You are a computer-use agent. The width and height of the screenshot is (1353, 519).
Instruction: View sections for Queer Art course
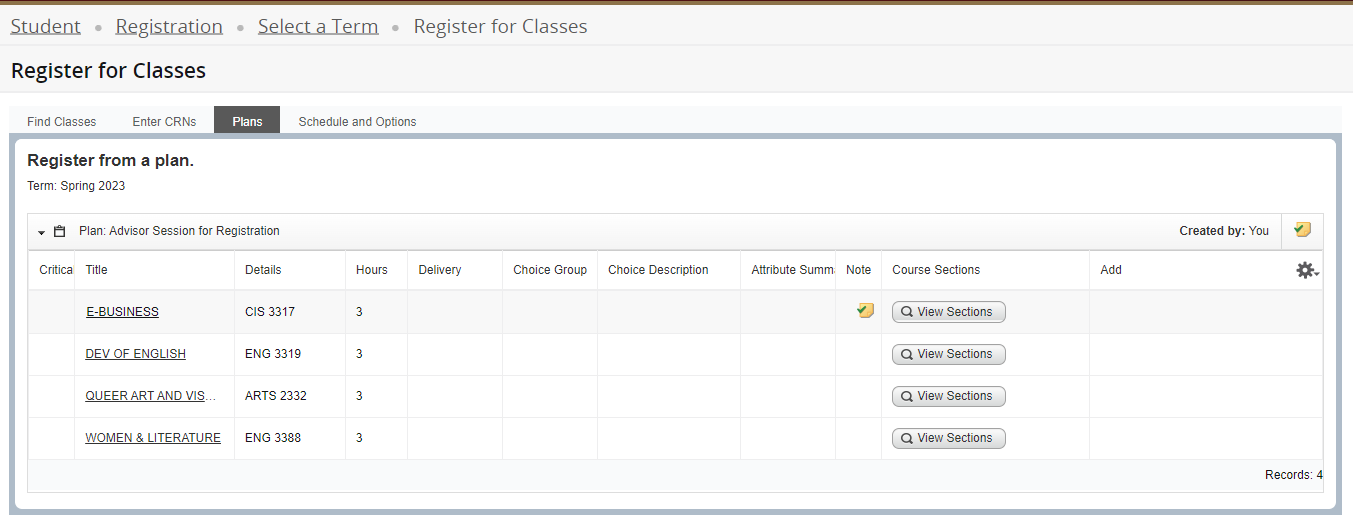point(948,396)
